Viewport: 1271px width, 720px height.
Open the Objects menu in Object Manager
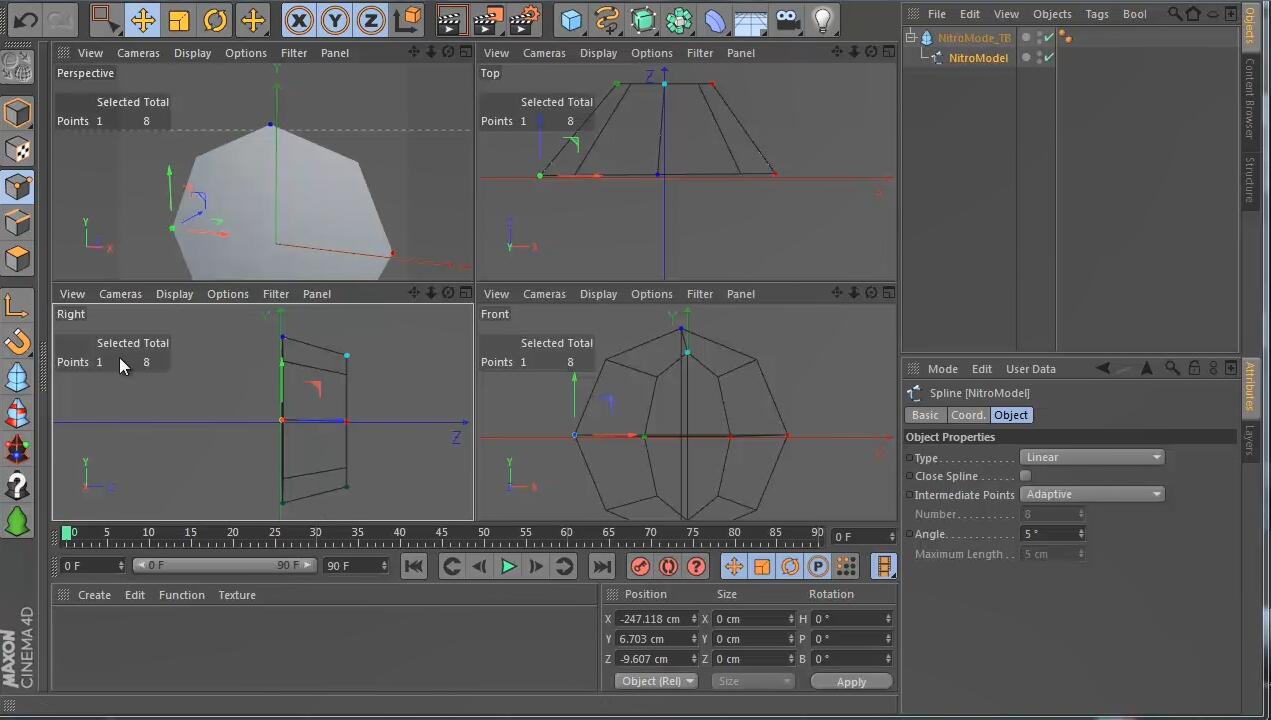click(x=1052, y=14)
